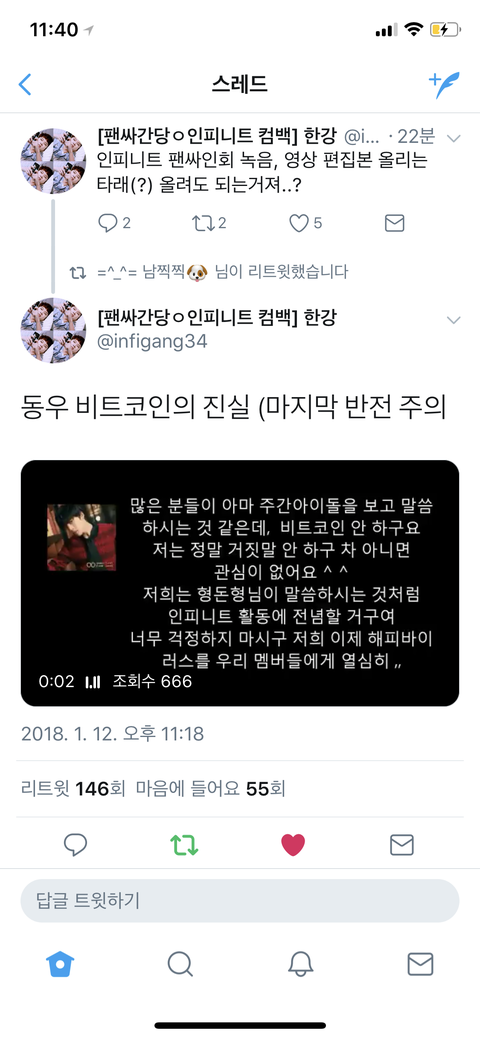Play the embedded video about 동우 비트코인

pyautogui.click(x=240, y=583)
